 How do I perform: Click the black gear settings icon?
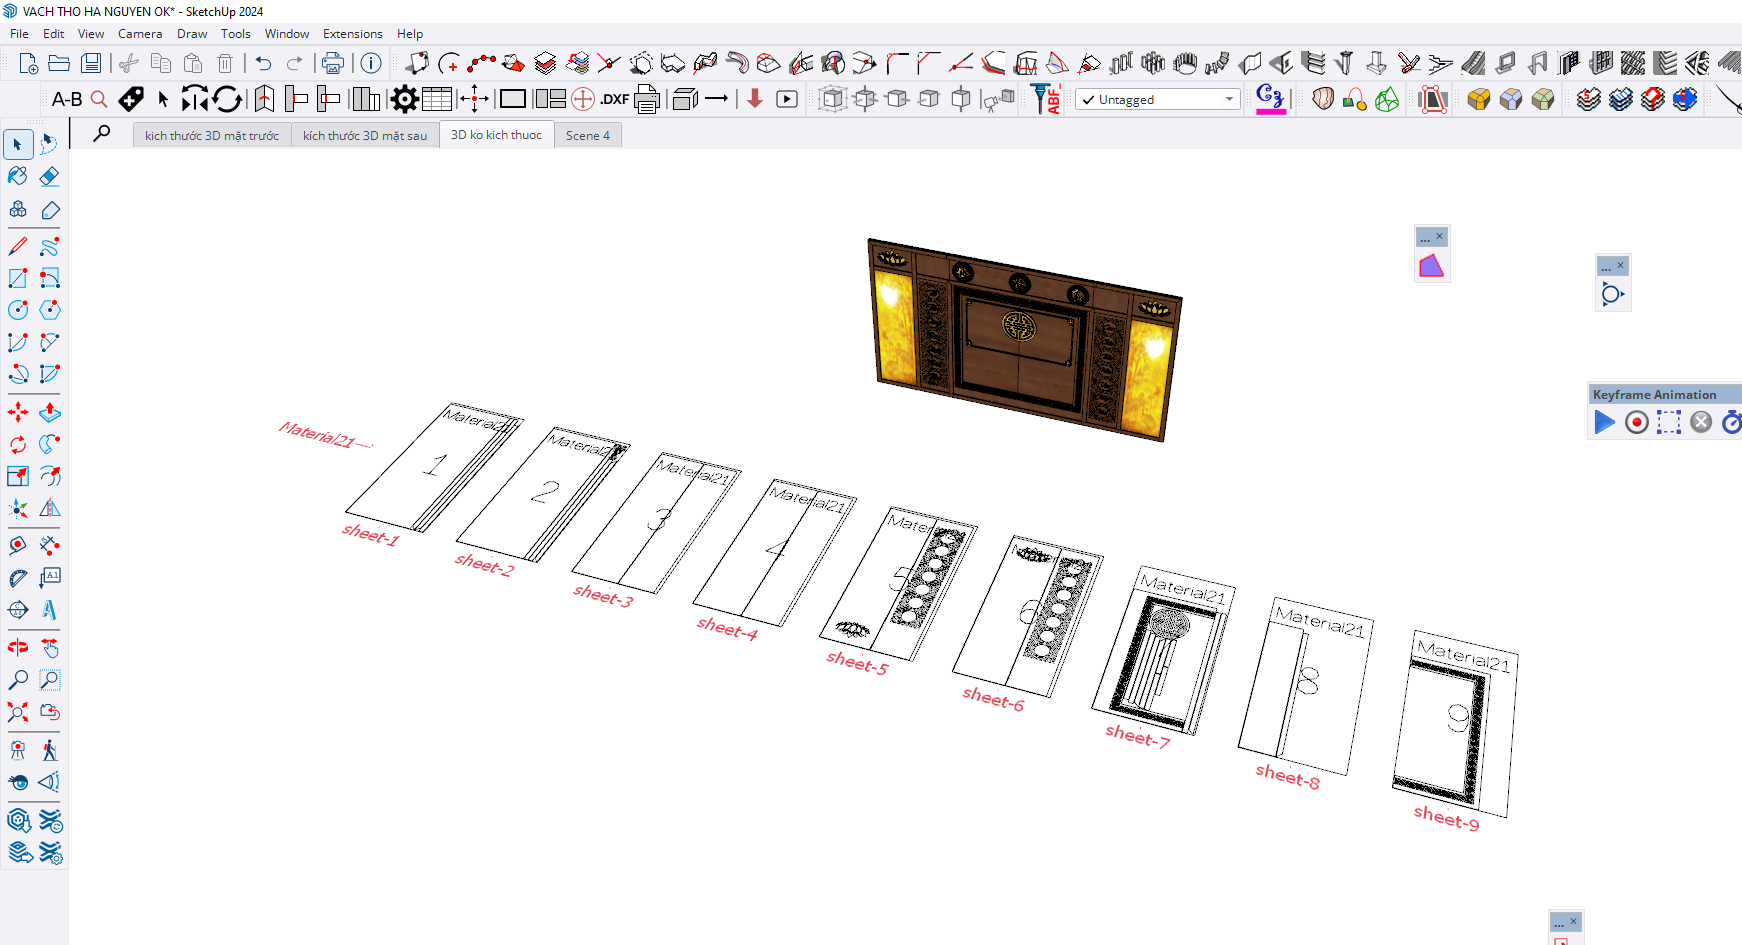click(404, 99)
